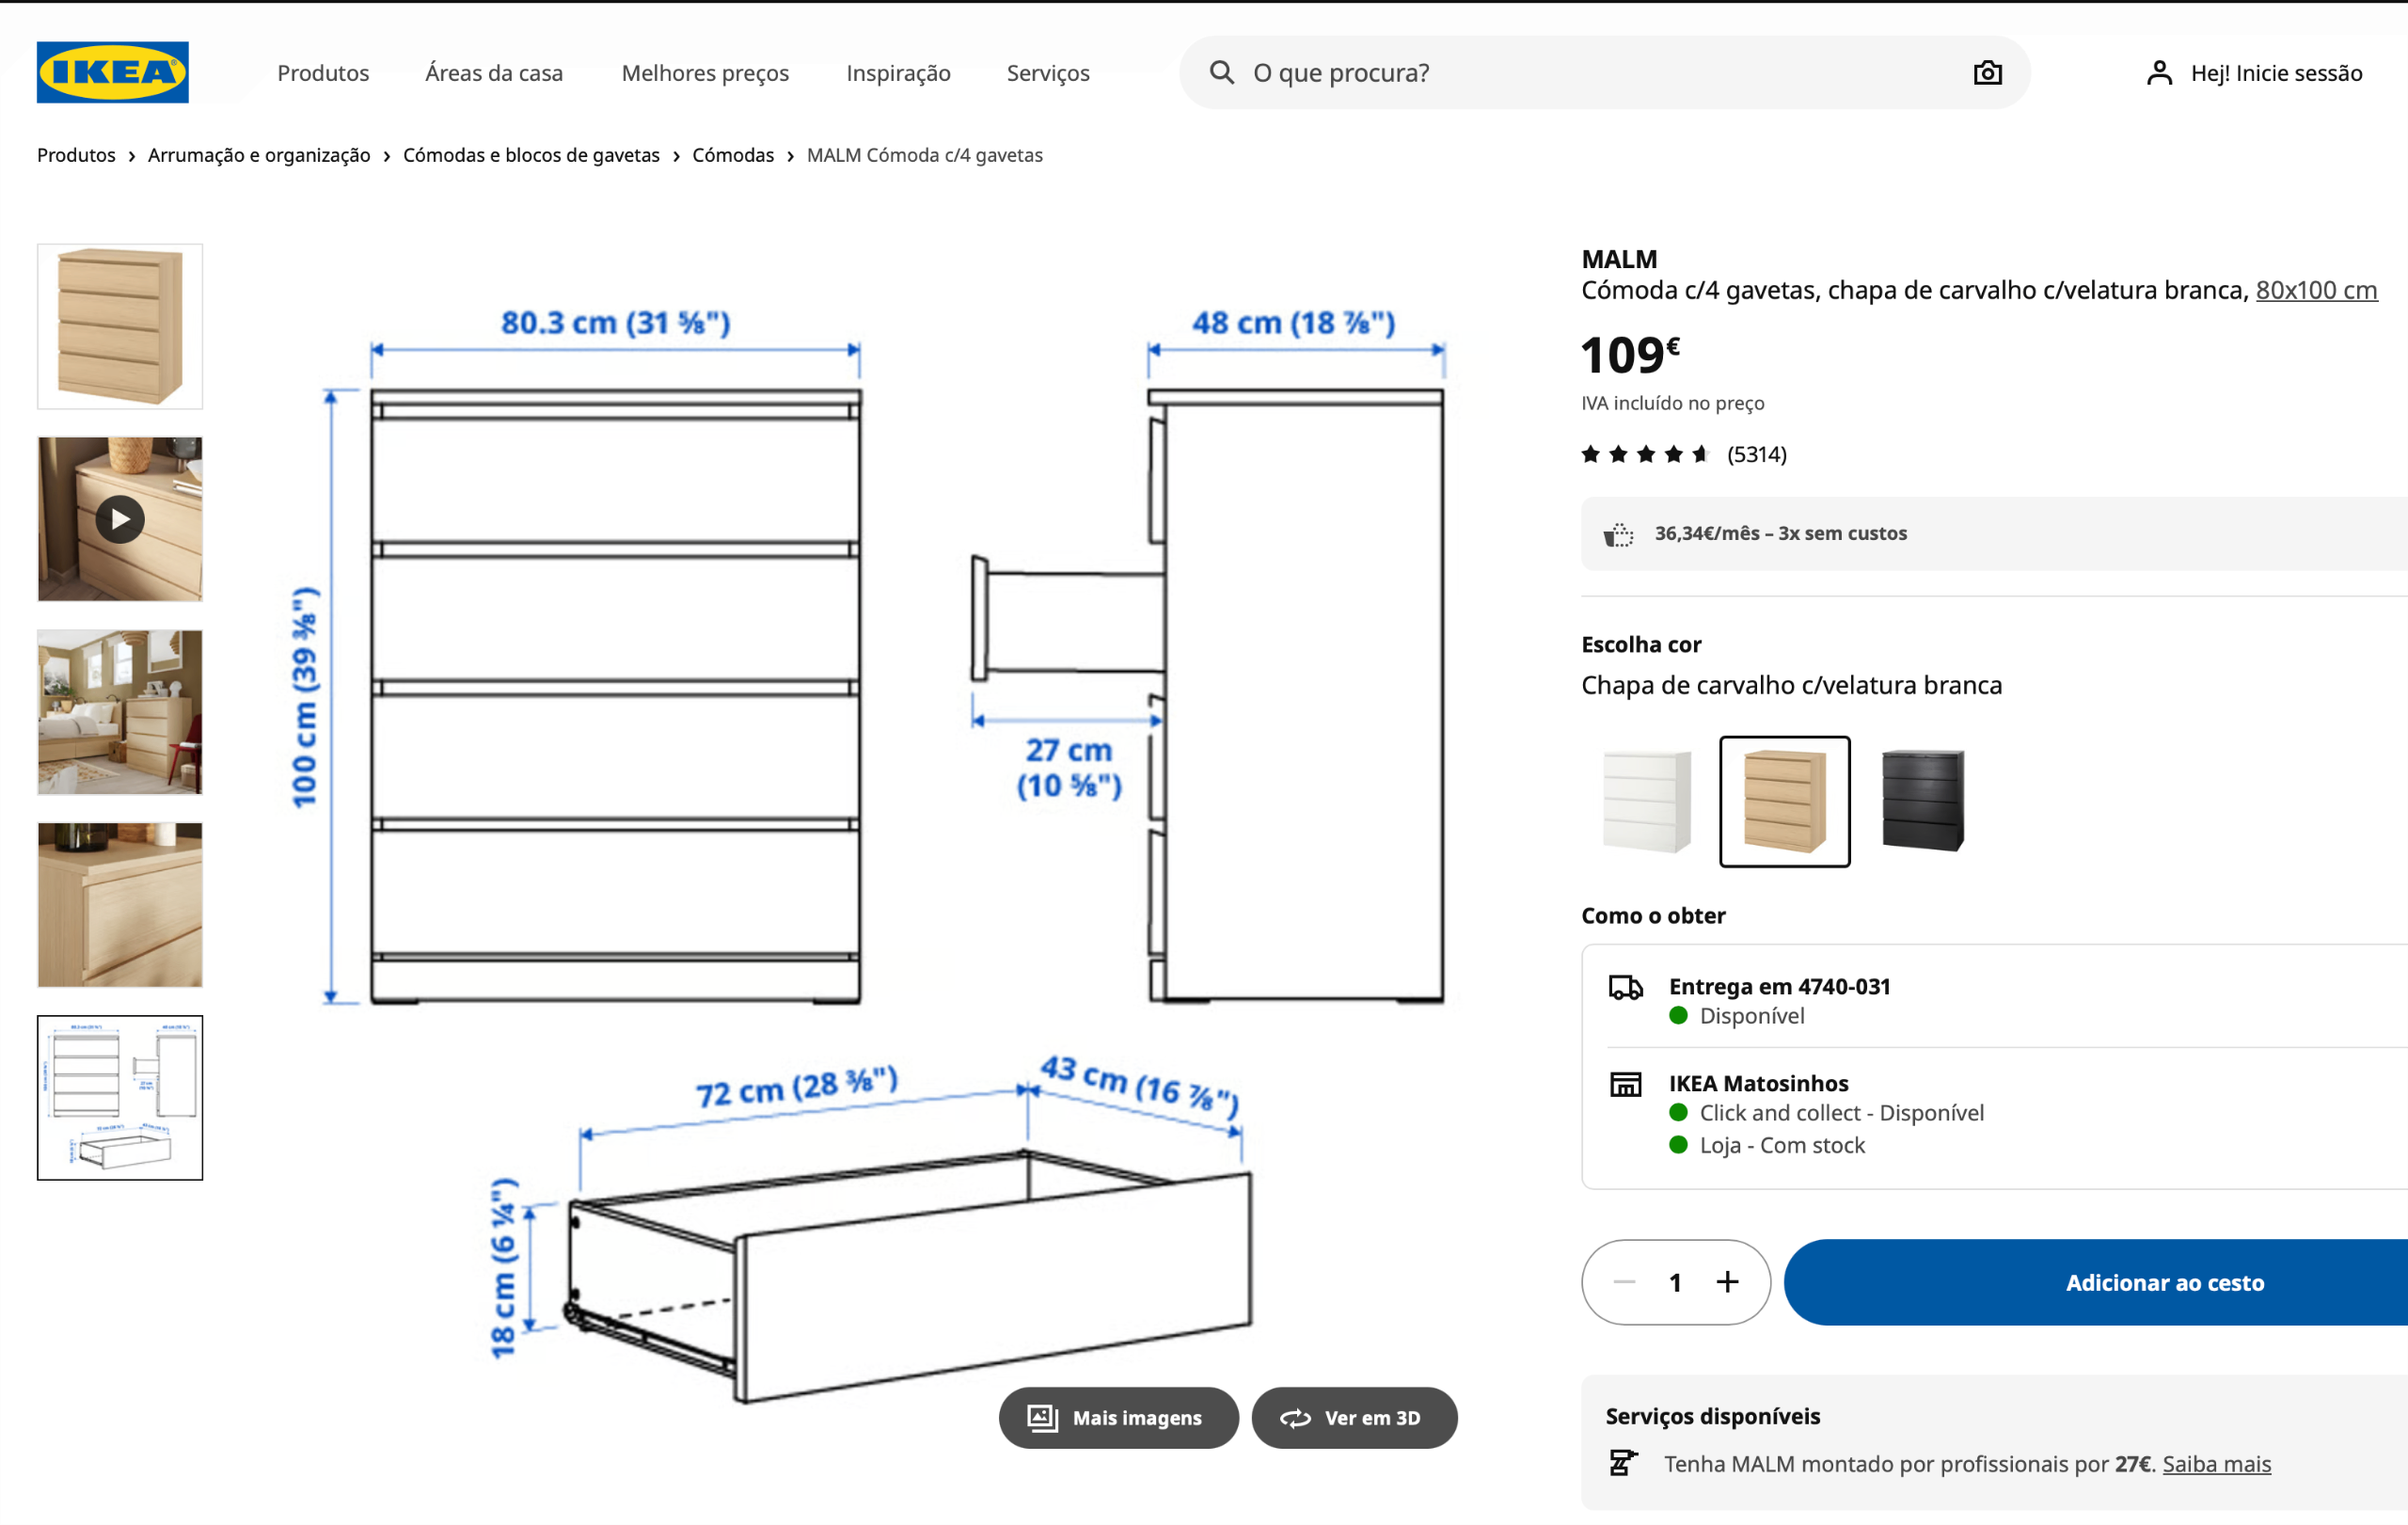Decrease quantity with minus button
This screenshot has width=2408, height=1525.
[x=1624, y=1282]
